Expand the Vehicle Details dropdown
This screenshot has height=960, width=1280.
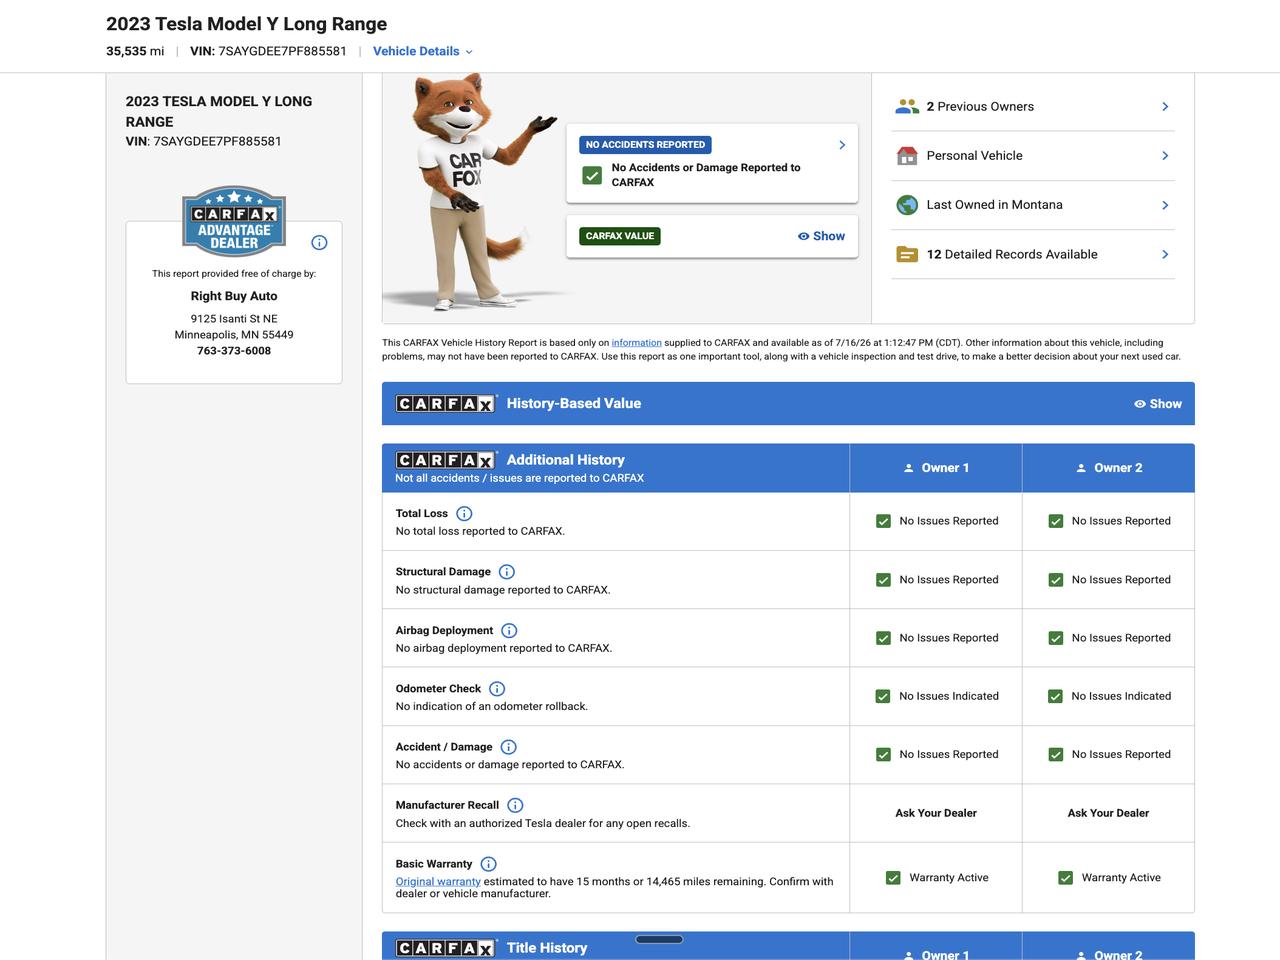tap(422, 51)
